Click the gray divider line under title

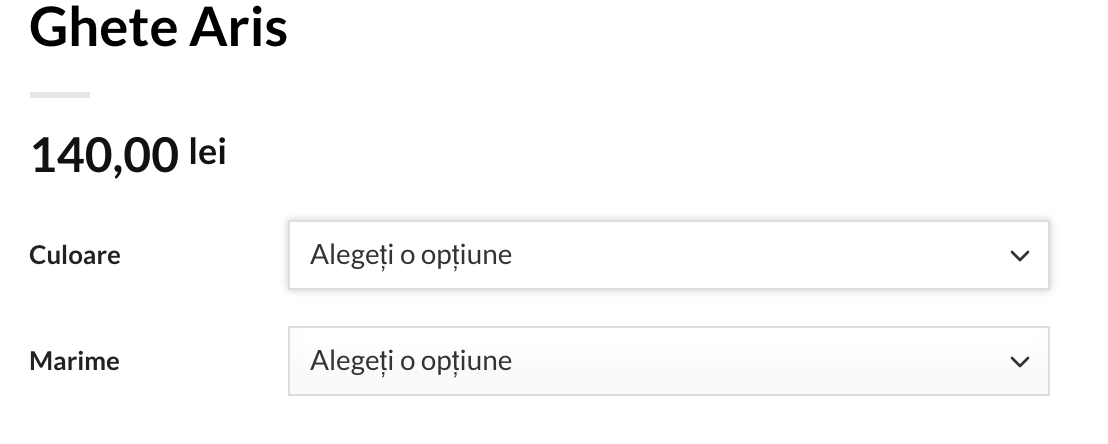pos(60,95)
